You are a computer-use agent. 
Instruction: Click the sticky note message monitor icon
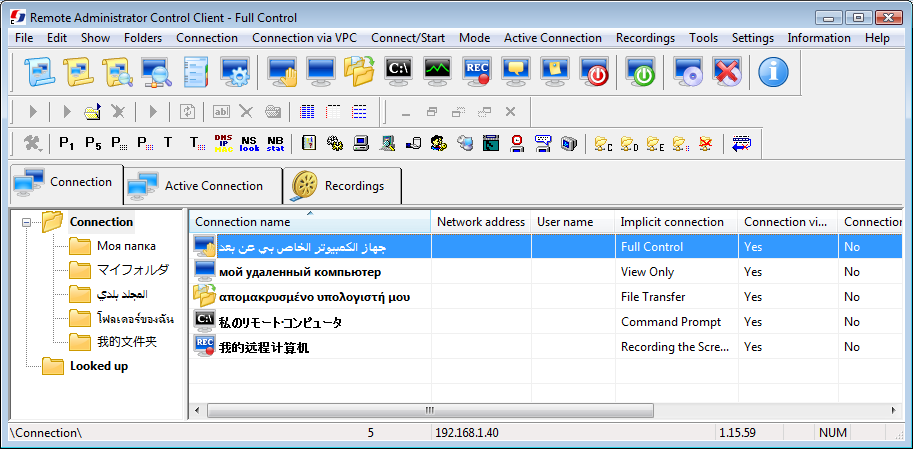pyautogui.click(x=555, y=72)
